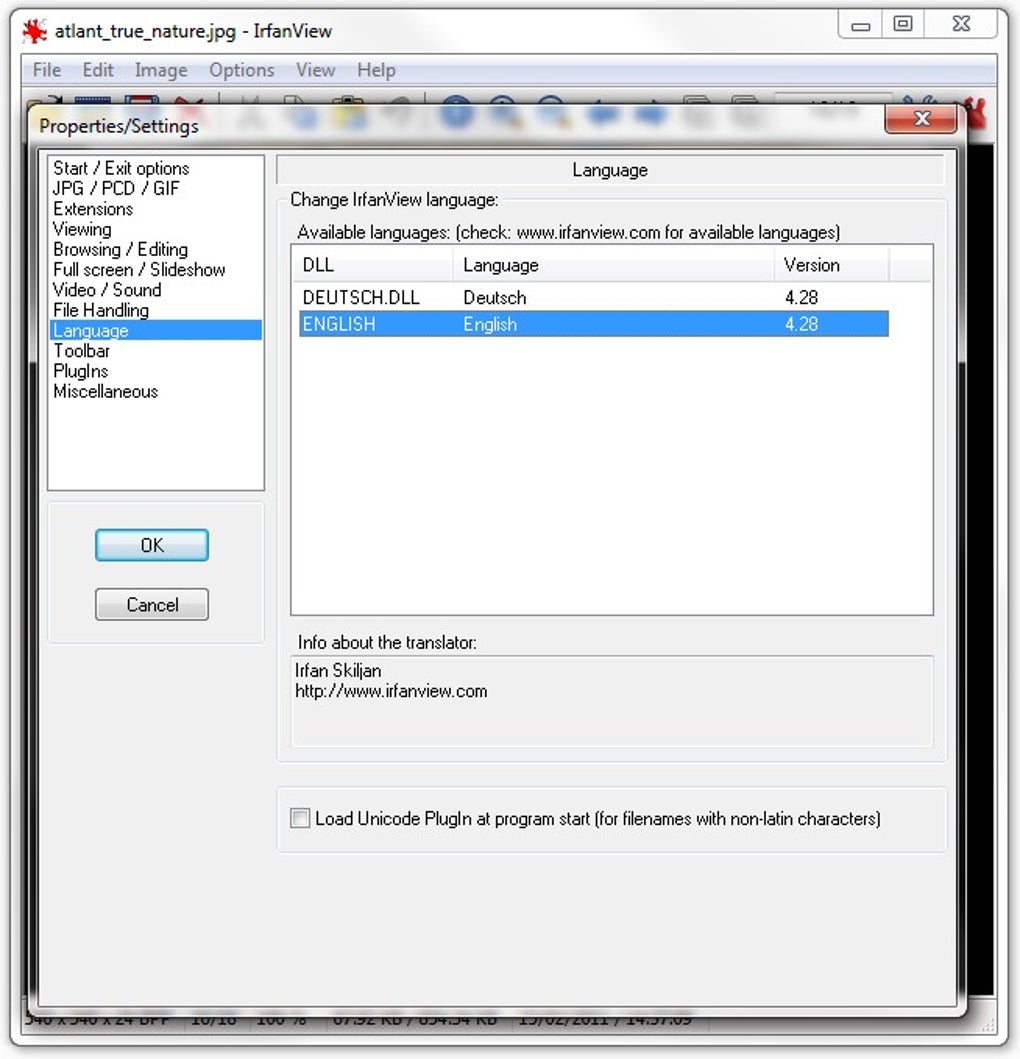Screen dimensions: 1020x1059
Task: Minimize the IrfanView window
Action: coord(860,25)
